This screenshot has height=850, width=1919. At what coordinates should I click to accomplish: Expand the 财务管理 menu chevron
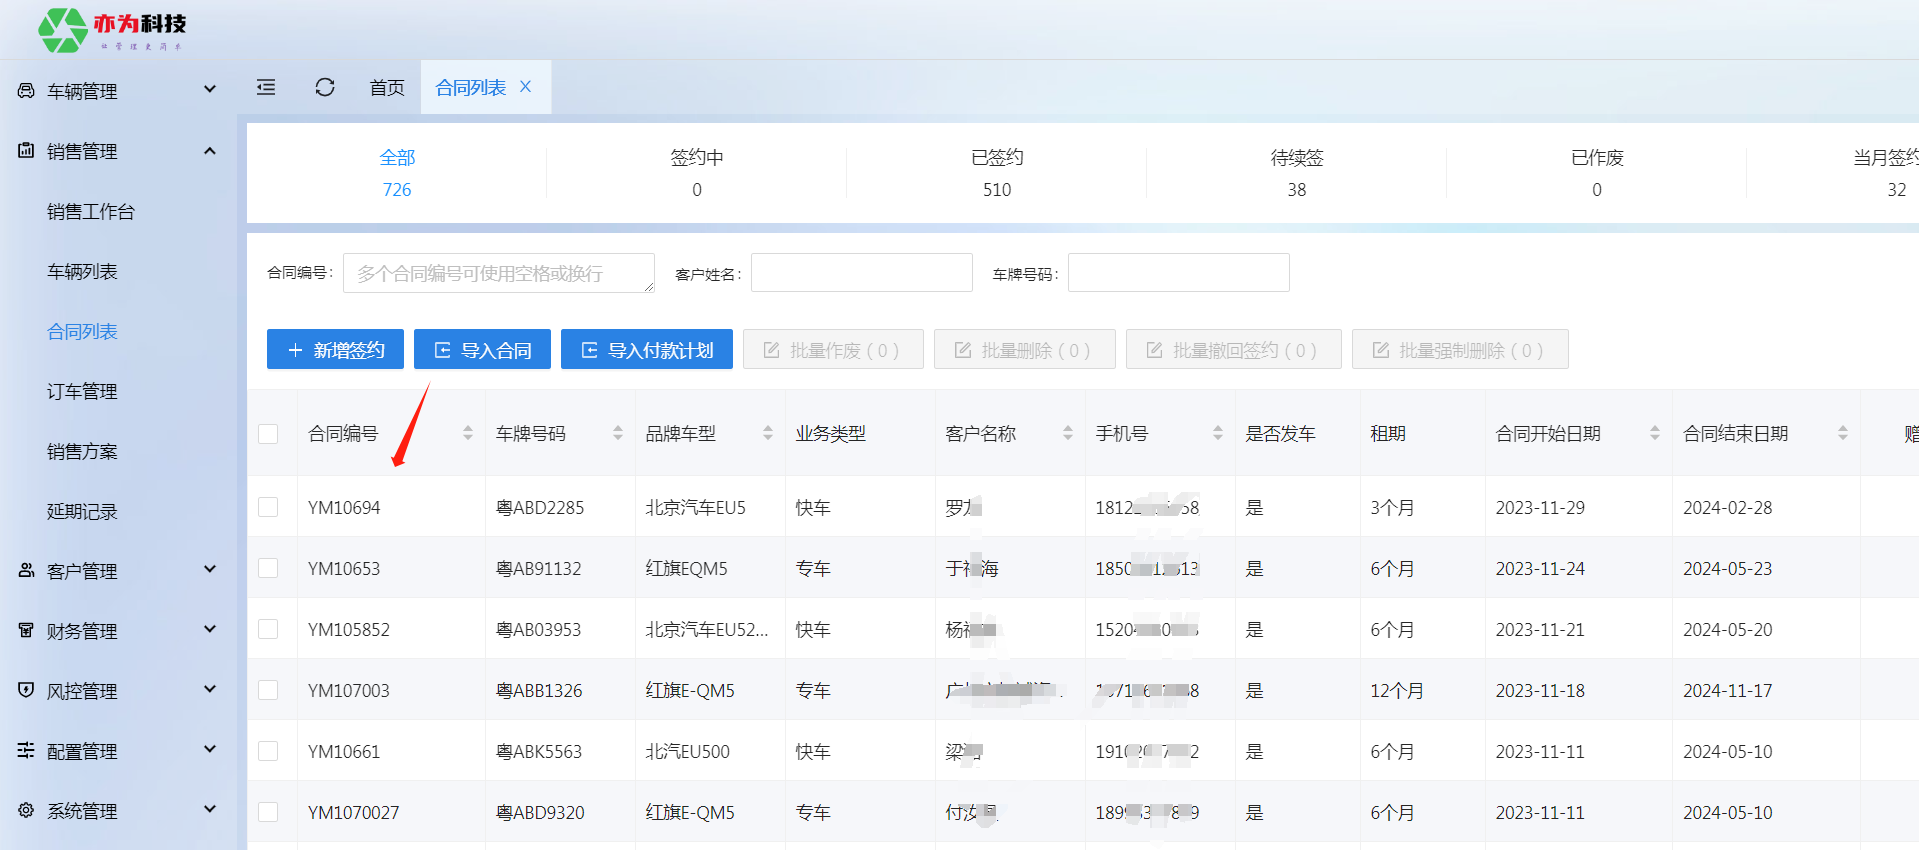(x=210, y=630)
